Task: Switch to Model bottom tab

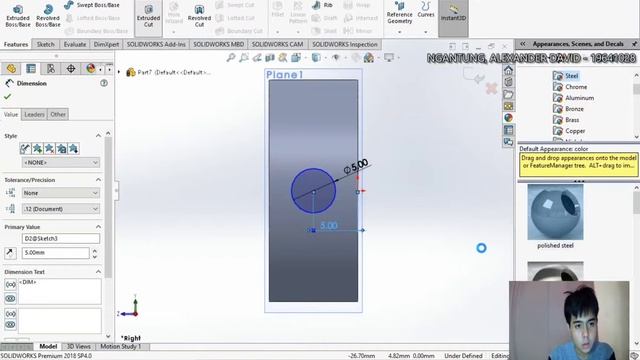Action: 48,346
